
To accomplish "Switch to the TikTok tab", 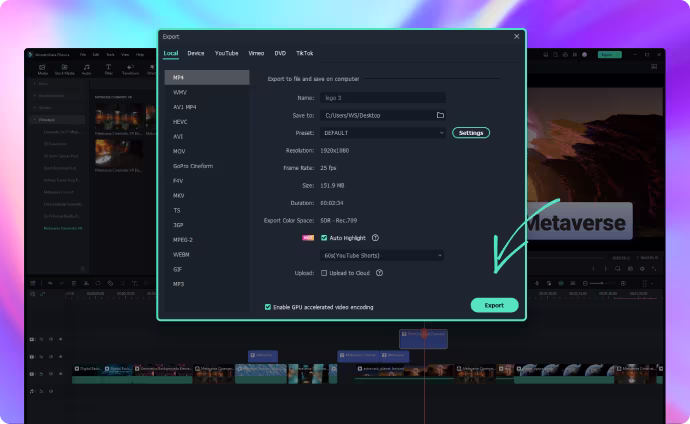I will coord(305,53).
